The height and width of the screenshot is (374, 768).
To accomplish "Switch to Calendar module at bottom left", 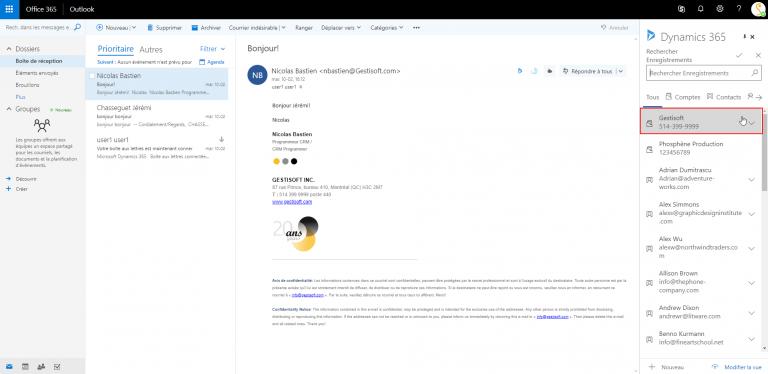I will pyautogui.click(x=25, y=366).
